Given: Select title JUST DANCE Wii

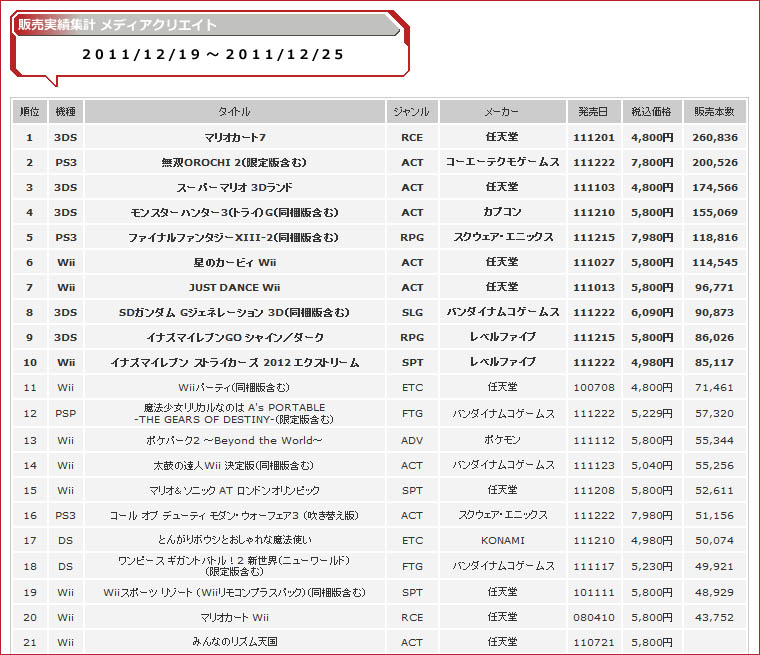Looking at the screenshot, I should [235, 288].
